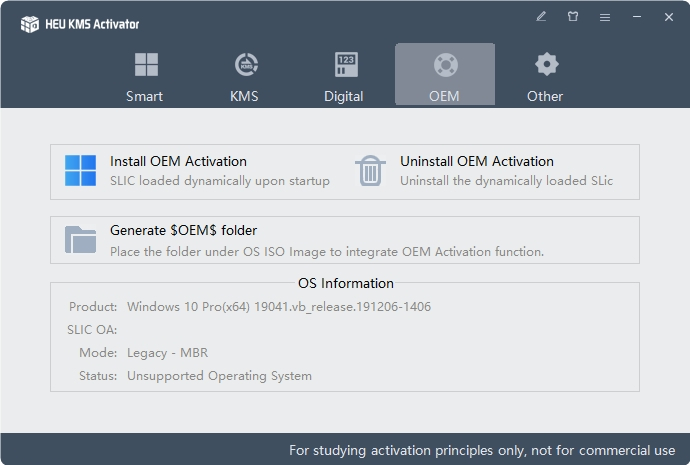
Task: Close the HEU KMS Activator window
Action: click(x=669, y=17)
